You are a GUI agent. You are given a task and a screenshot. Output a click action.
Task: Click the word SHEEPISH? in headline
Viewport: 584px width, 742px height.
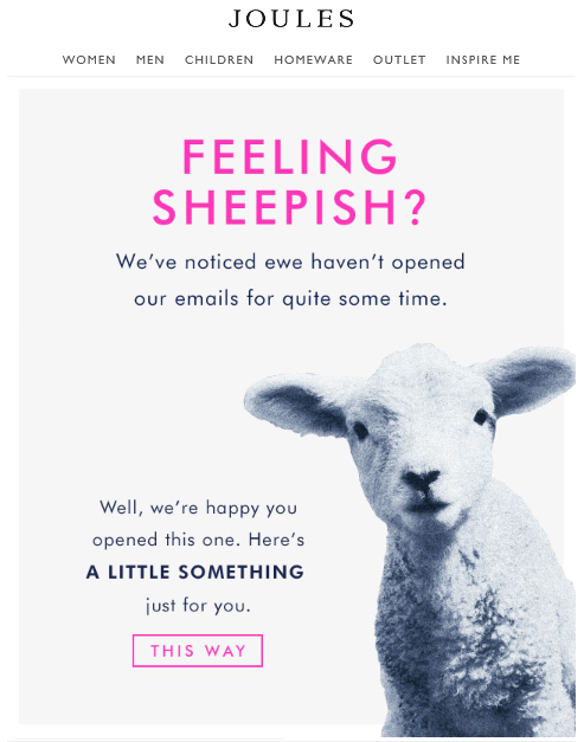click(x=290, y=207)
